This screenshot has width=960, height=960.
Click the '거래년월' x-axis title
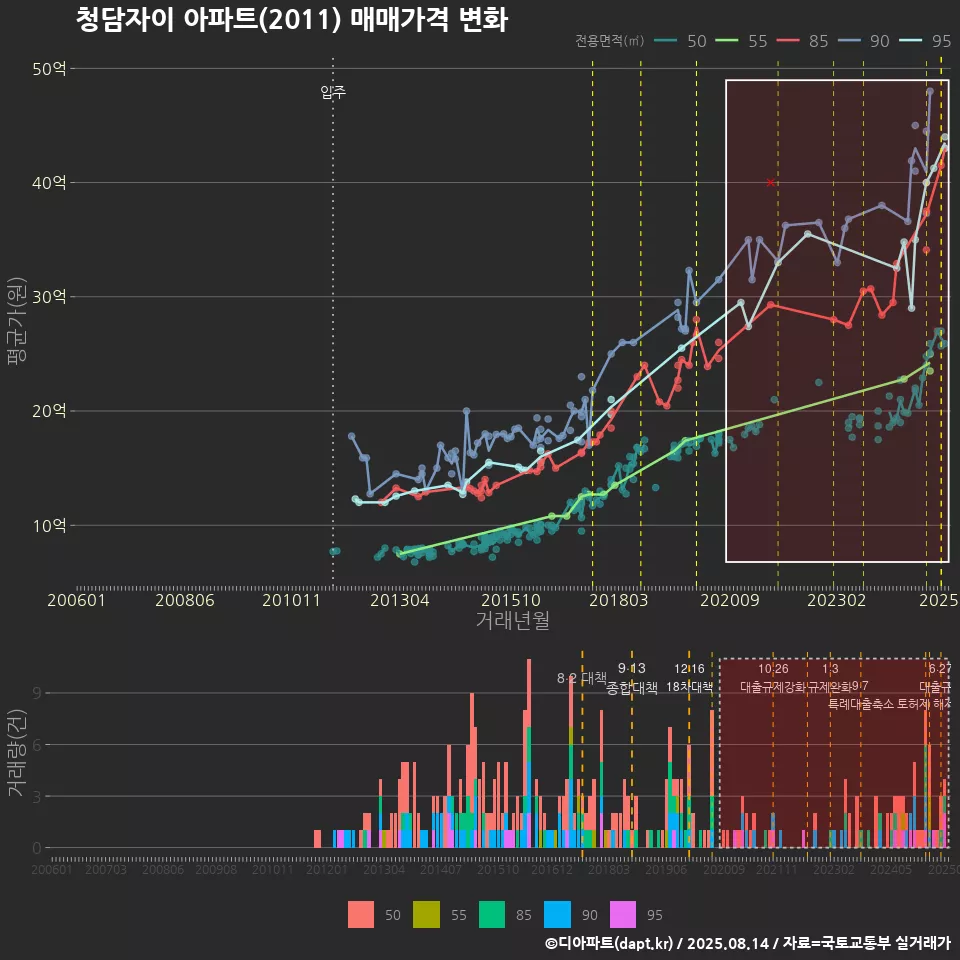(513, 620)
